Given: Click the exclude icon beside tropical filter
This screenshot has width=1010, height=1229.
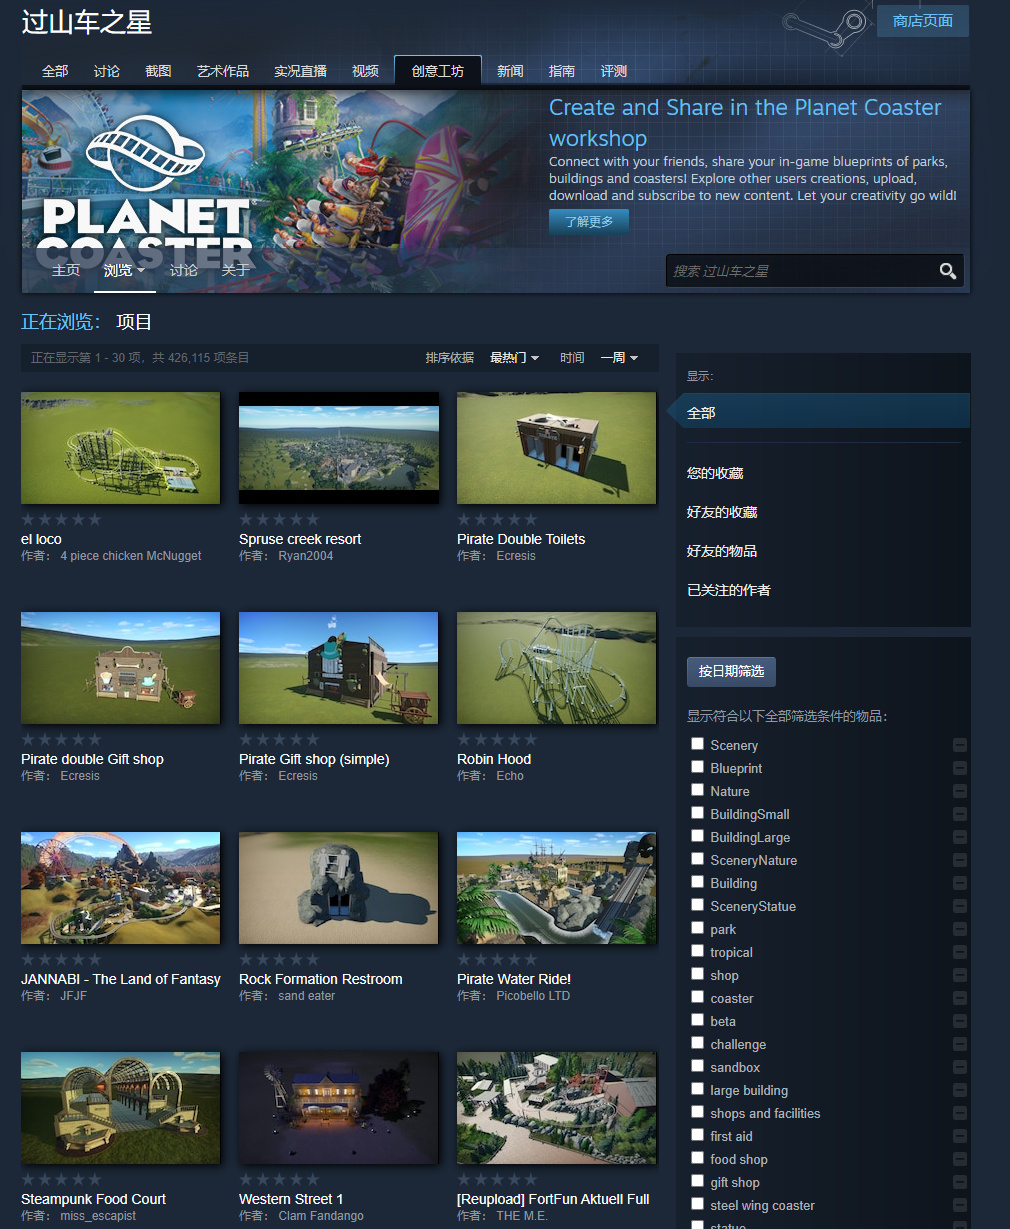Looking at the screenshot, I should pos(960,952).
